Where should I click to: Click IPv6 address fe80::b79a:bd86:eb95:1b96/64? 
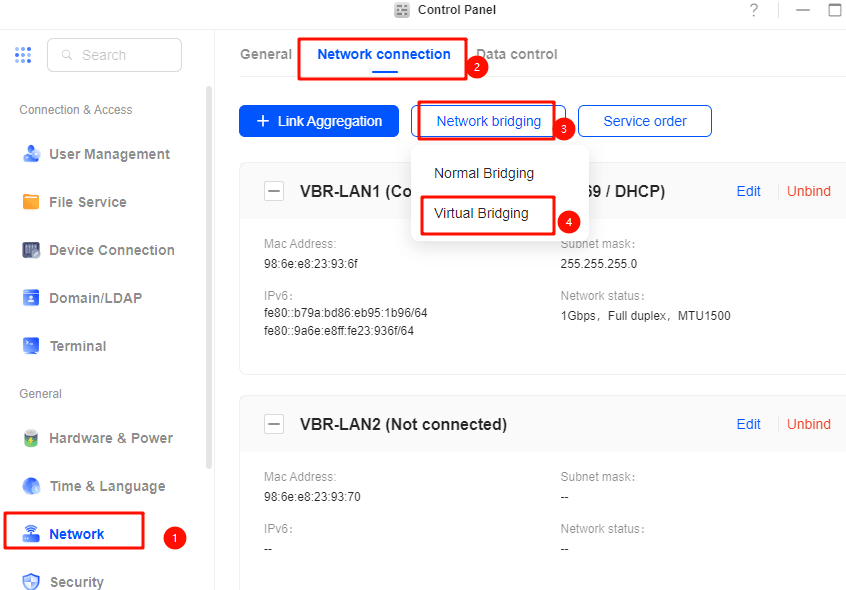[x=345, y=313]
